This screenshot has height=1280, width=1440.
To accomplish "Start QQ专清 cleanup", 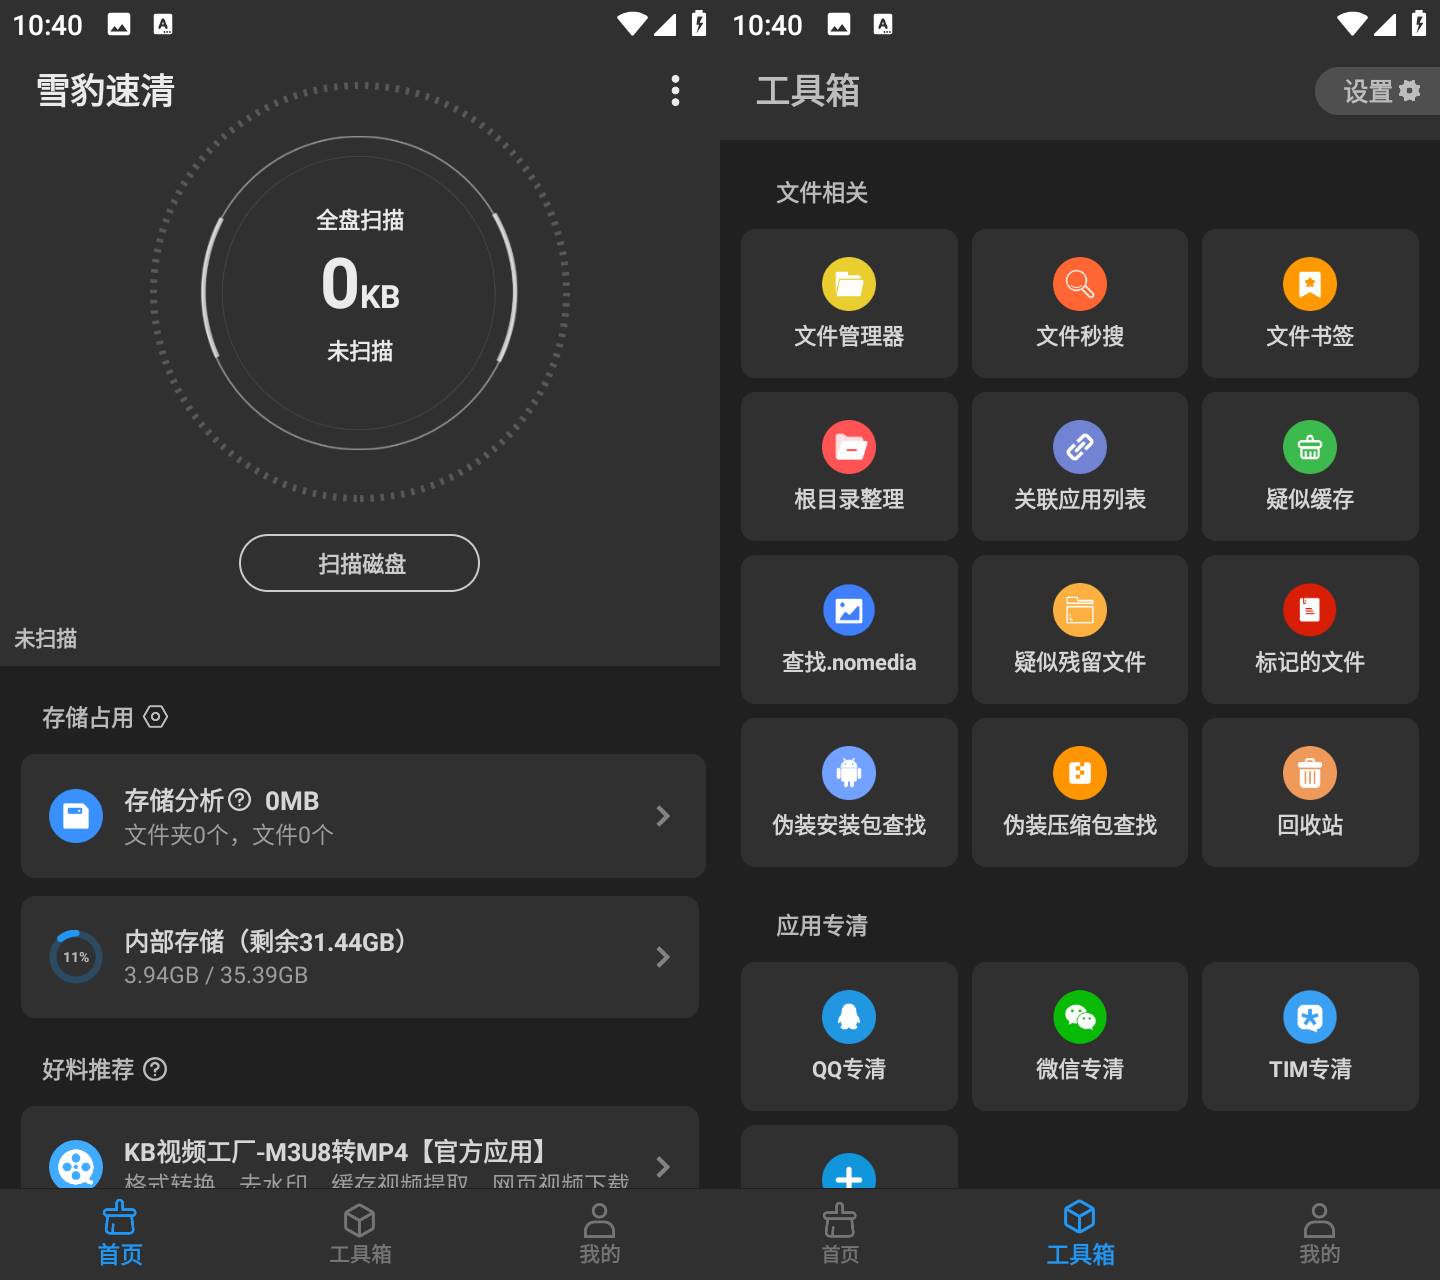I will [849, 1036].
